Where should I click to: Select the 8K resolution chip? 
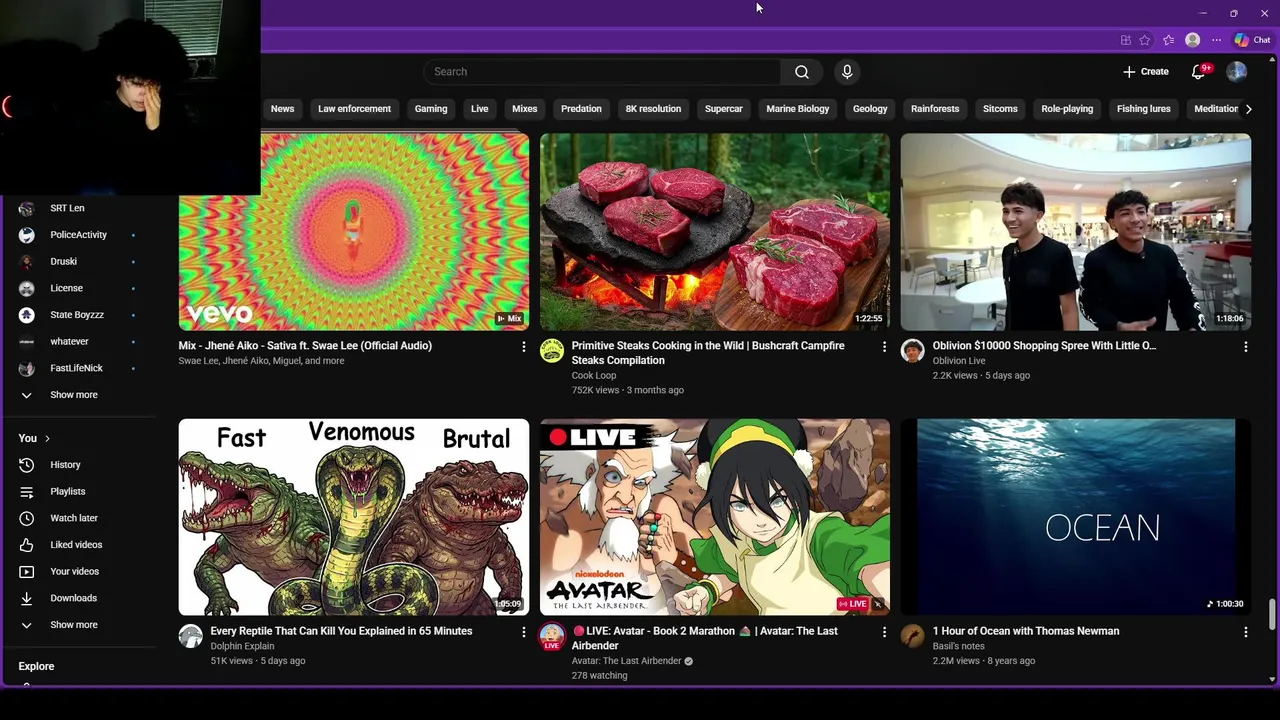pos(653,109)
